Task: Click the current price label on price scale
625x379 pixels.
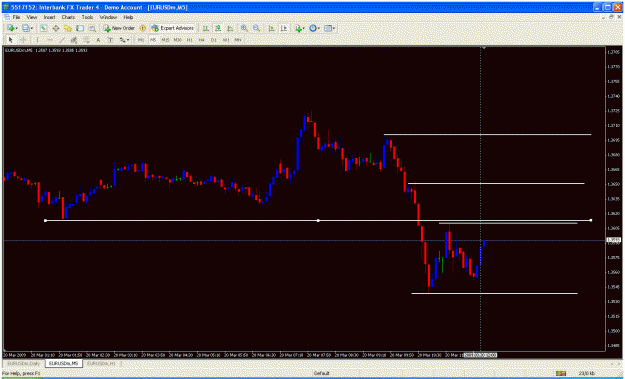Action: click(x=612, y=240)
